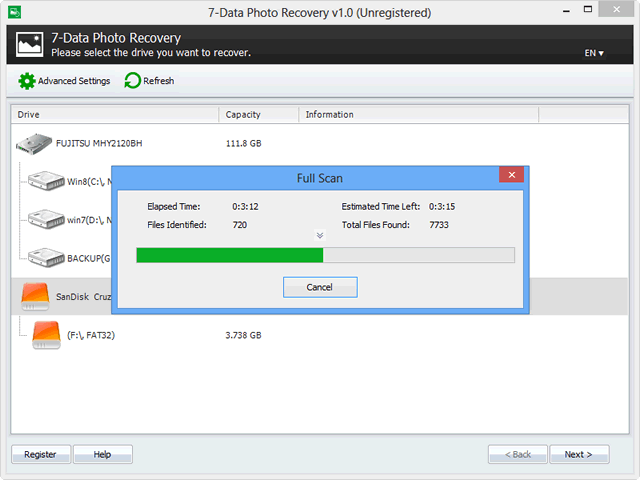Cancel the Full Scan
This screenshot has width=640, height=480.
320,287
